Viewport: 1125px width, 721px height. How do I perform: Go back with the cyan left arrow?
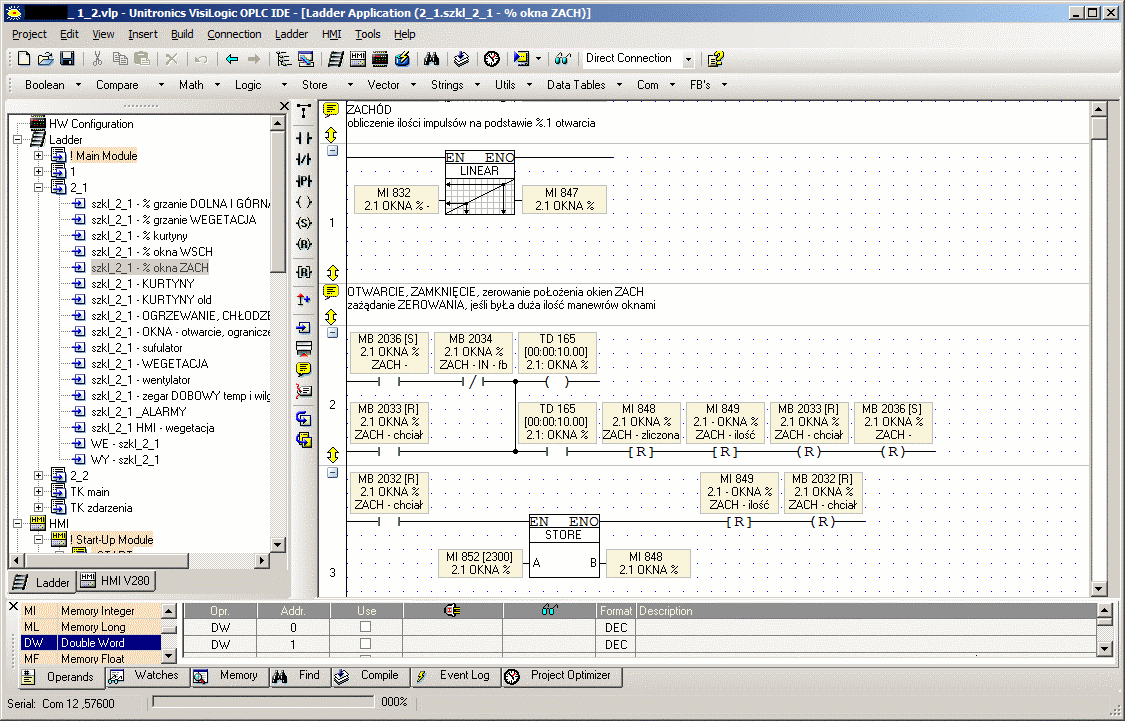pos(232,59)
